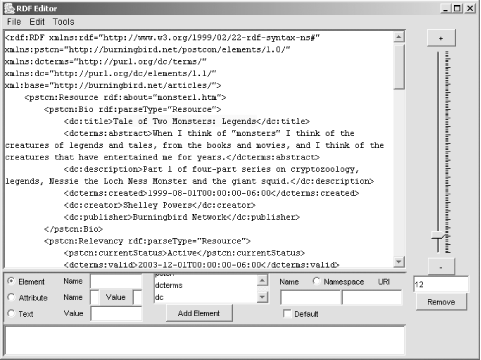The image size is (481, 360).
Task: Click the vertical font size slider handle
Action: [438, 235]
